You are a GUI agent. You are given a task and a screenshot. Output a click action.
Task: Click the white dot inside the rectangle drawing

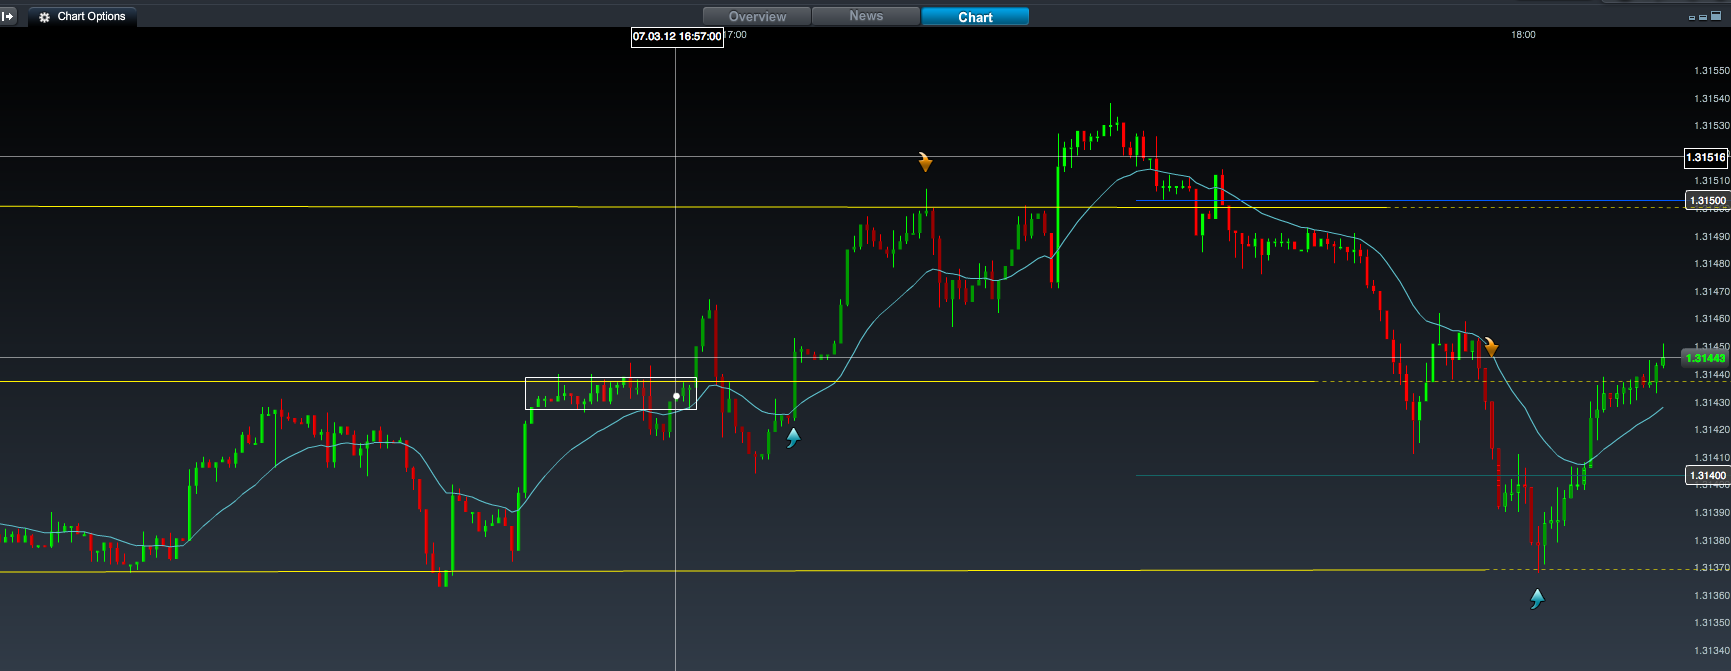coord(677,397)
